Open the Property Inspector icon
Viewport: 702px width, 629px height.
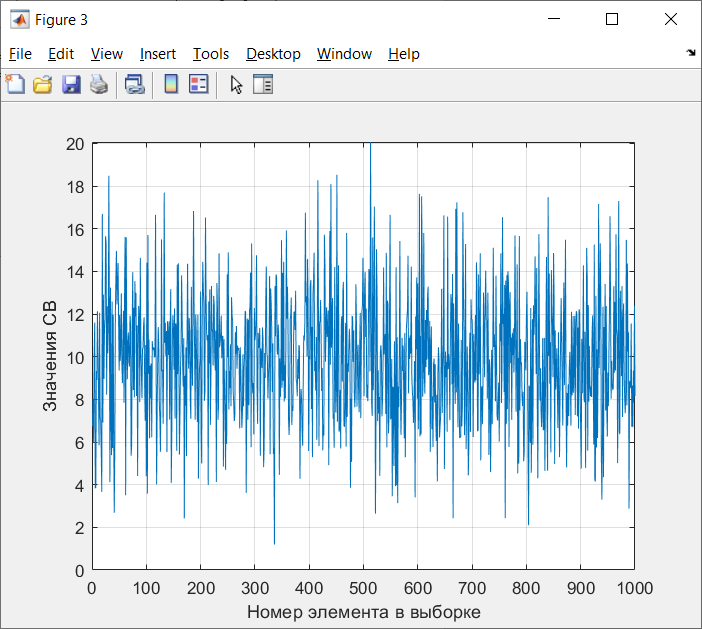[263, 84]
